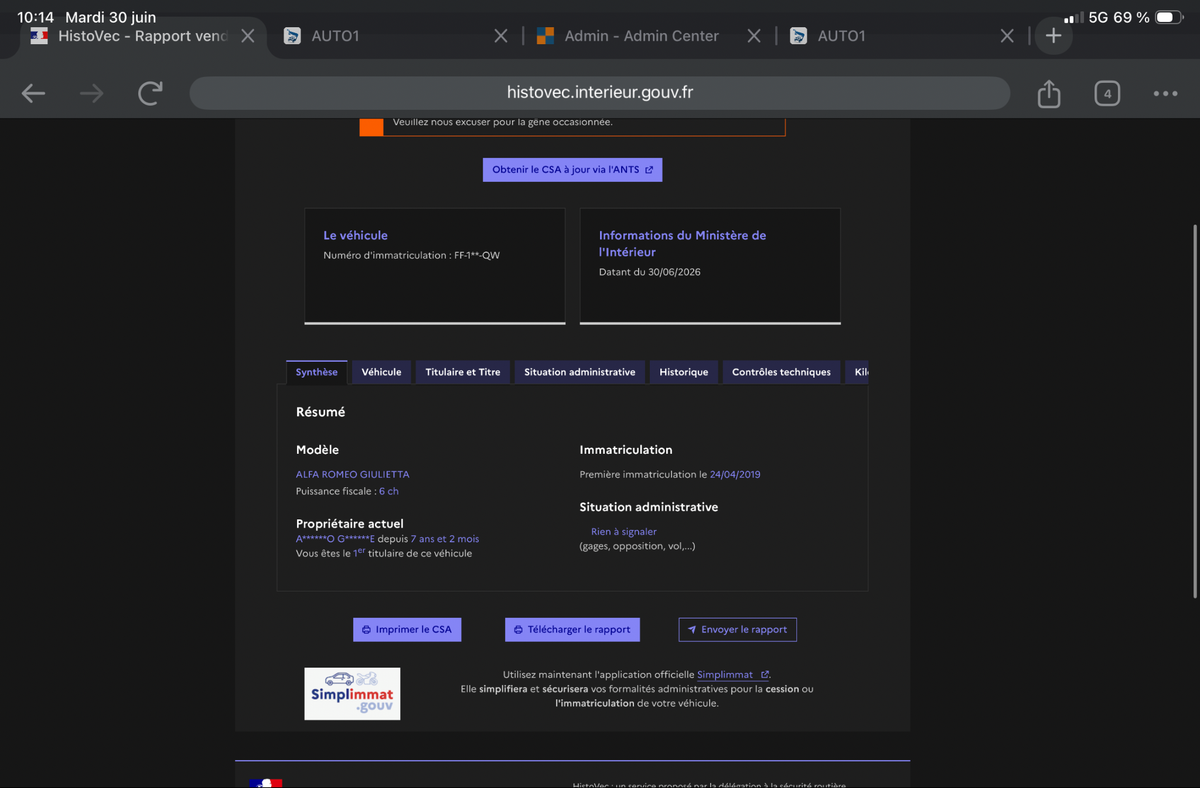Click Télécharger le rapport button

pyautogui.click(x=572, y=629)
